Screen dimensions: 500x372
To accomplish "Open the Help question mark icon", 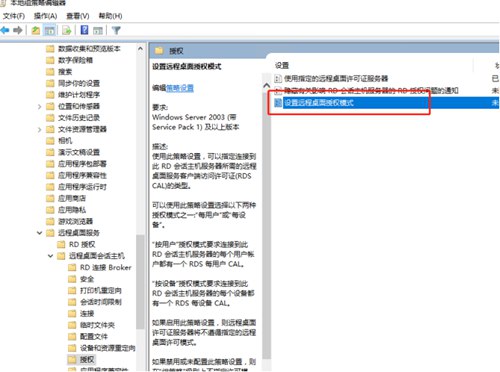I will click(84, 30).
